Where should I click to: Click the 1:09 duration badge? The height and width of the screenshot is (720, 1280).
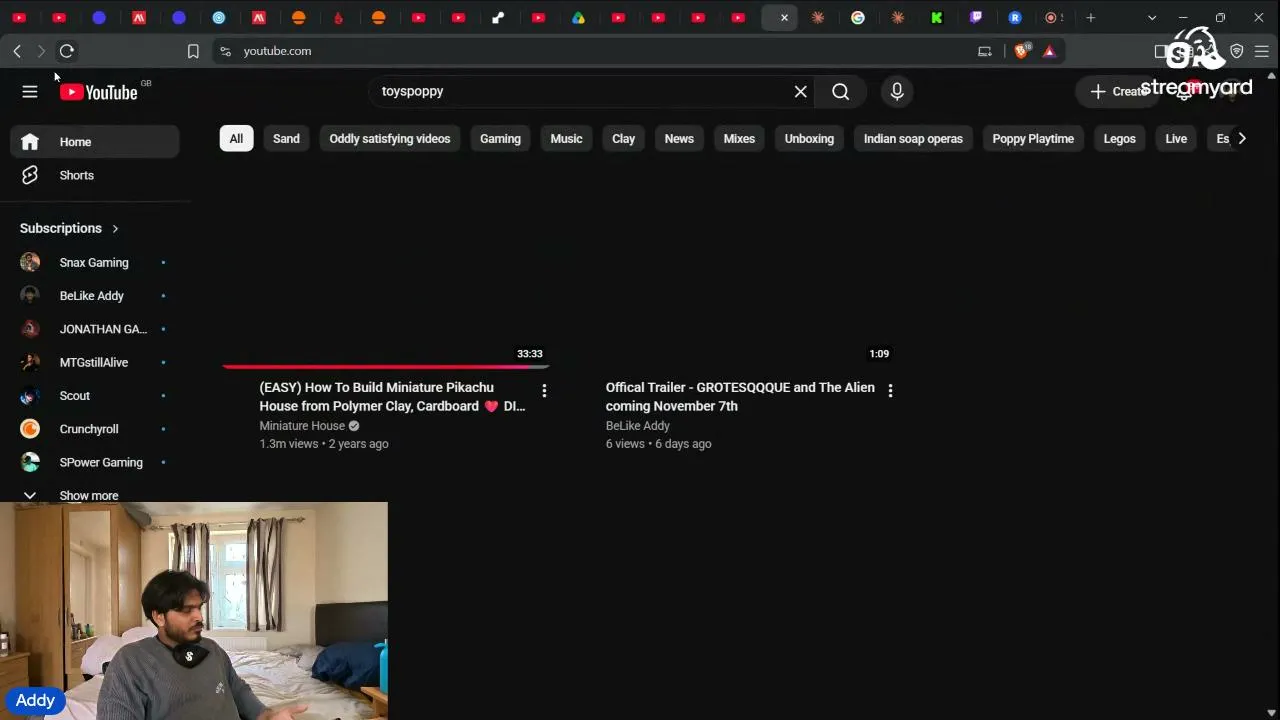pos(879,354)
